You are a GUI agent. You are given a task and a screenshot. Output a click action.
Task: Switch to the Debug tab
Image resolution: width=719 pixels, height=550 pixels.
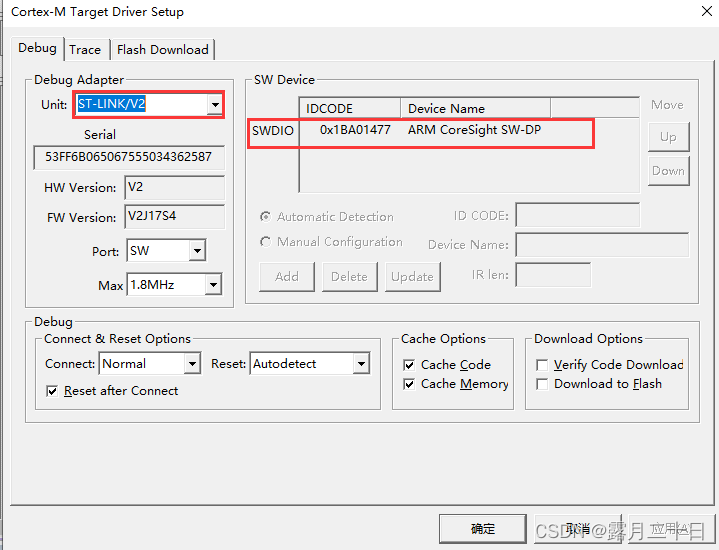coord(38,48)
